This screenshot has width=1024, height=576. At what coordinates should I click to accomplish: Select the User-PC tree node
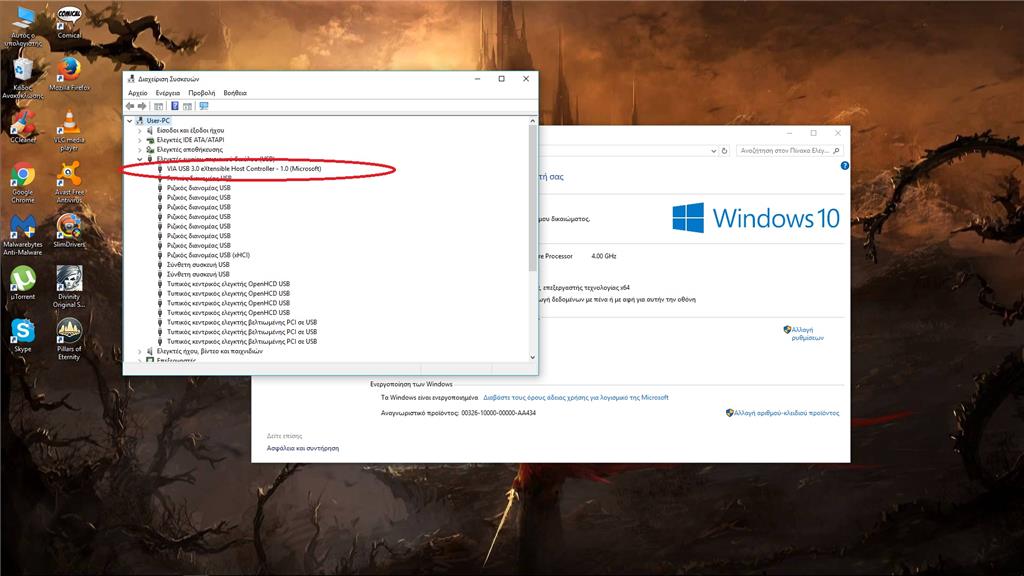[x=158, y=121]
